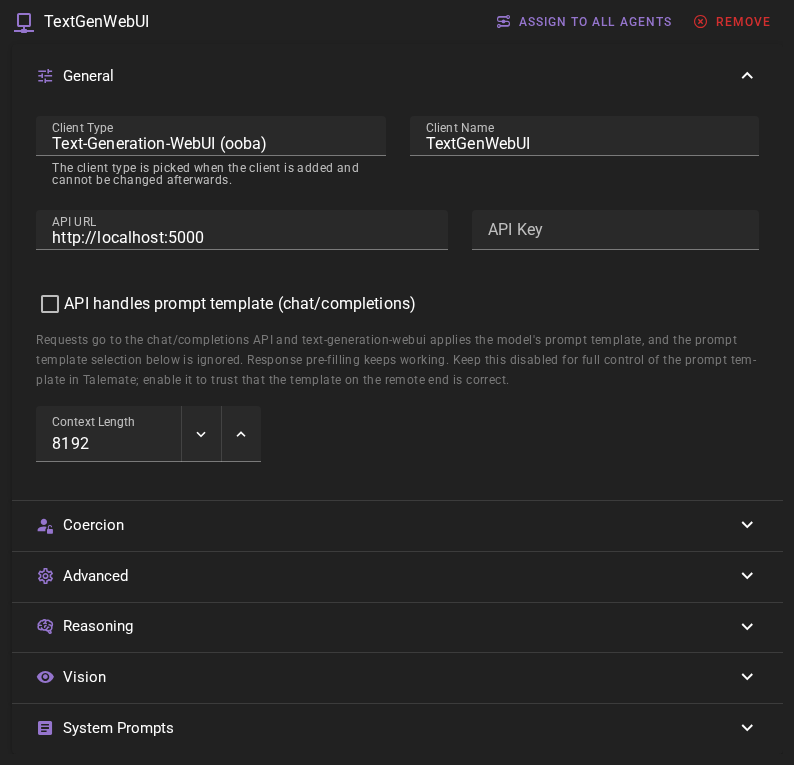This screenshot has width=794, height=765.
Task: Expand the System Prompts section chevron
Action: point(747,728)
